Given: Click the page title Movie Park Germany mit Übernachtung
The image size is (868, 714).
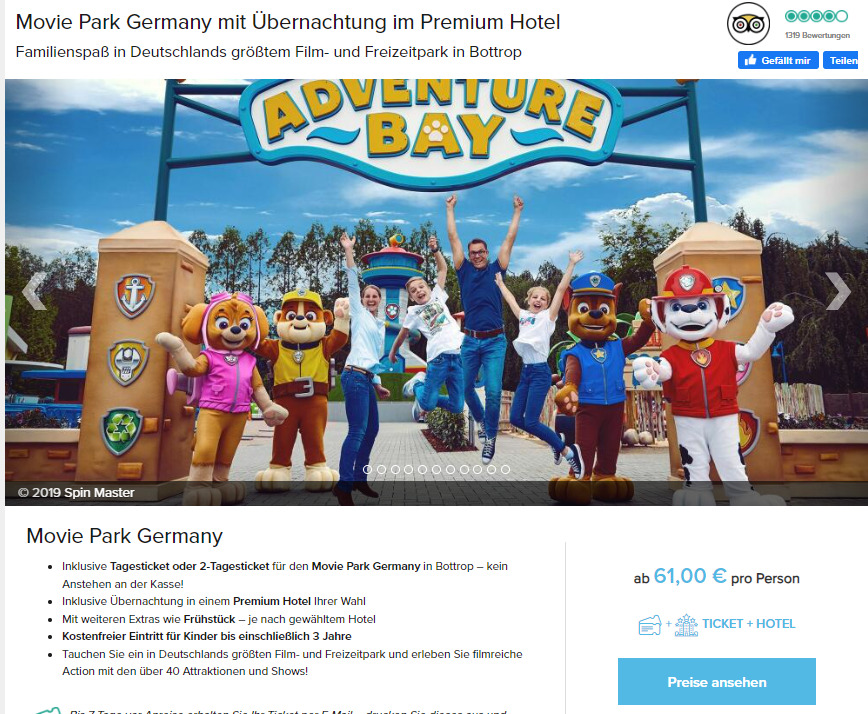Looking at the screenshot, I should pos(288,22).
